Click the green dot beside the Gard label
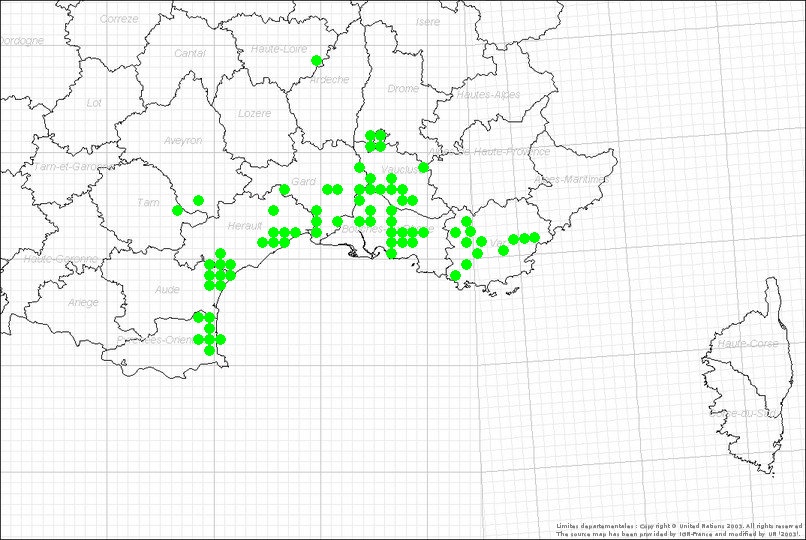The width and height of the screenshot is (806, 540). tap(284, 189)
